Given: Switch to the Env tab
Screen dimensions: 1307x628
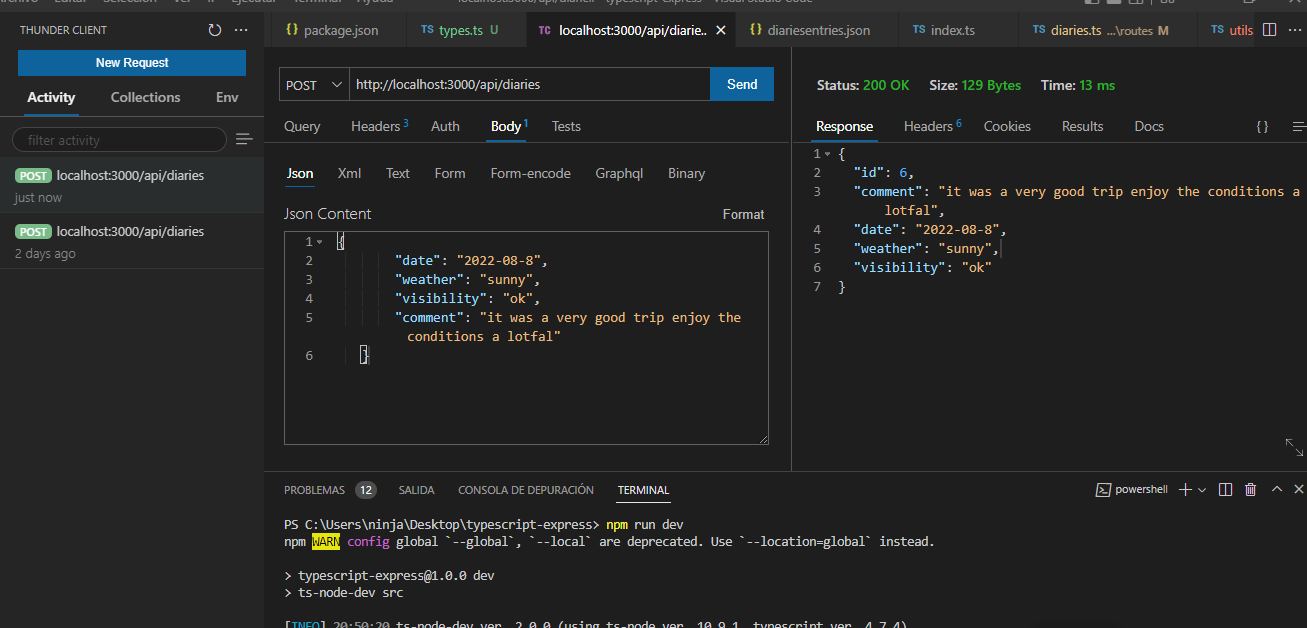Looking at the screenshot, I should tap(227, 97).
